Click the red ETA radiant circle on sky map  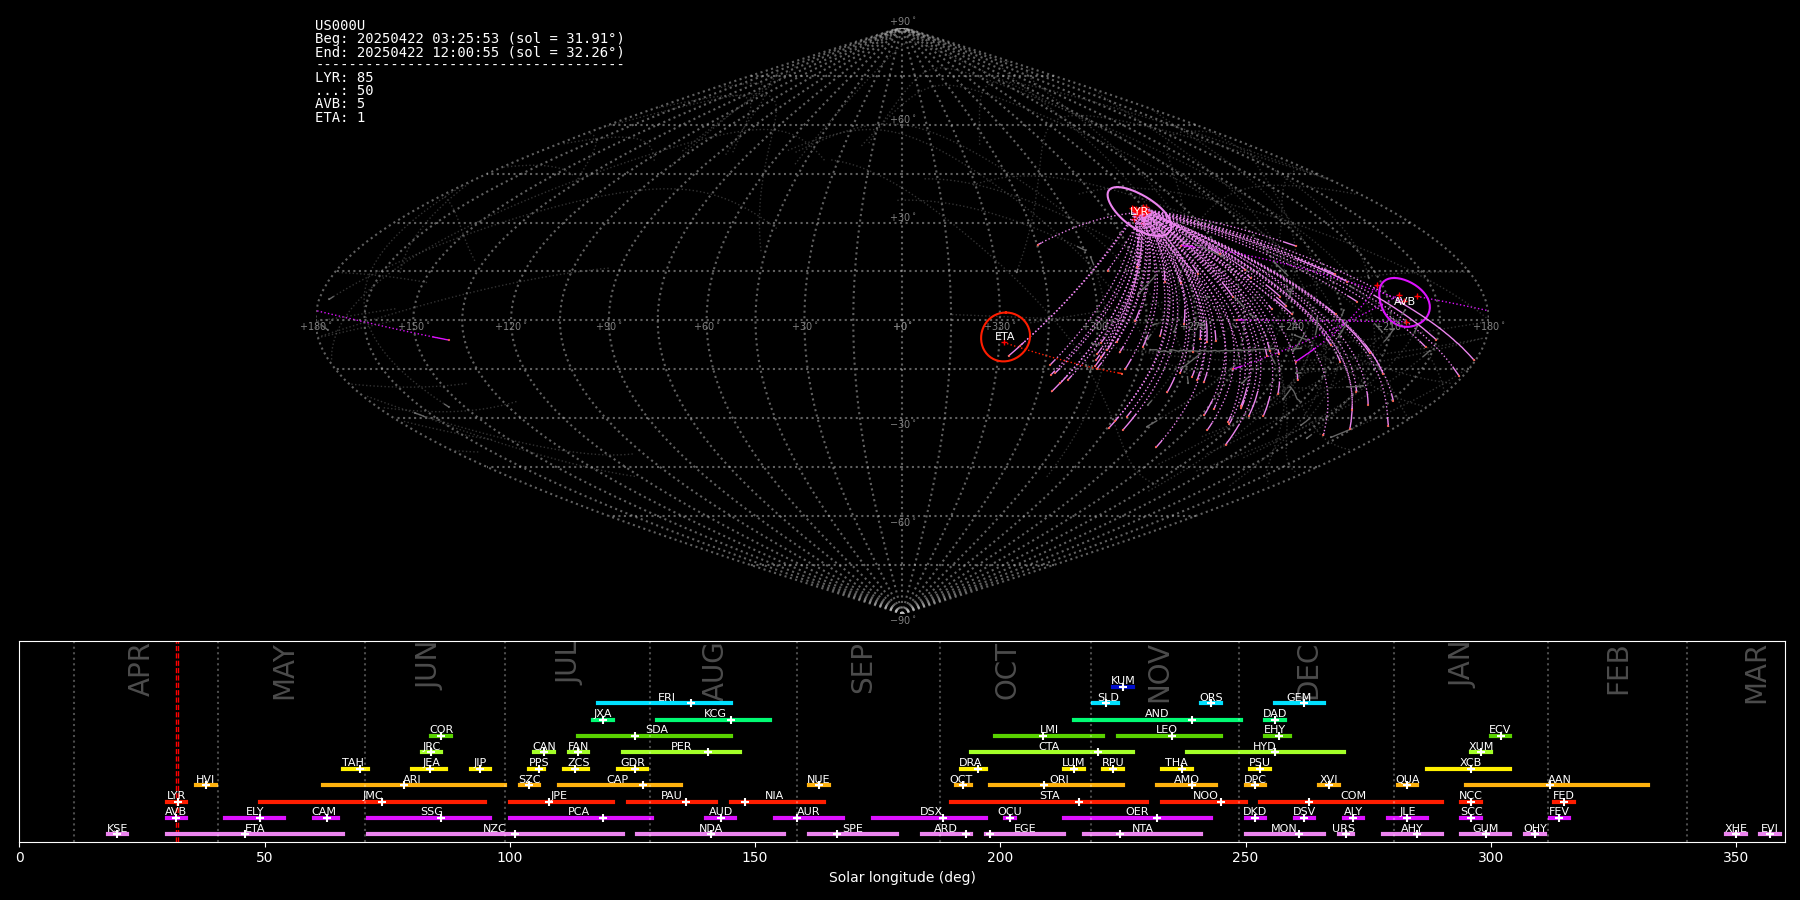click(1005, 337)
